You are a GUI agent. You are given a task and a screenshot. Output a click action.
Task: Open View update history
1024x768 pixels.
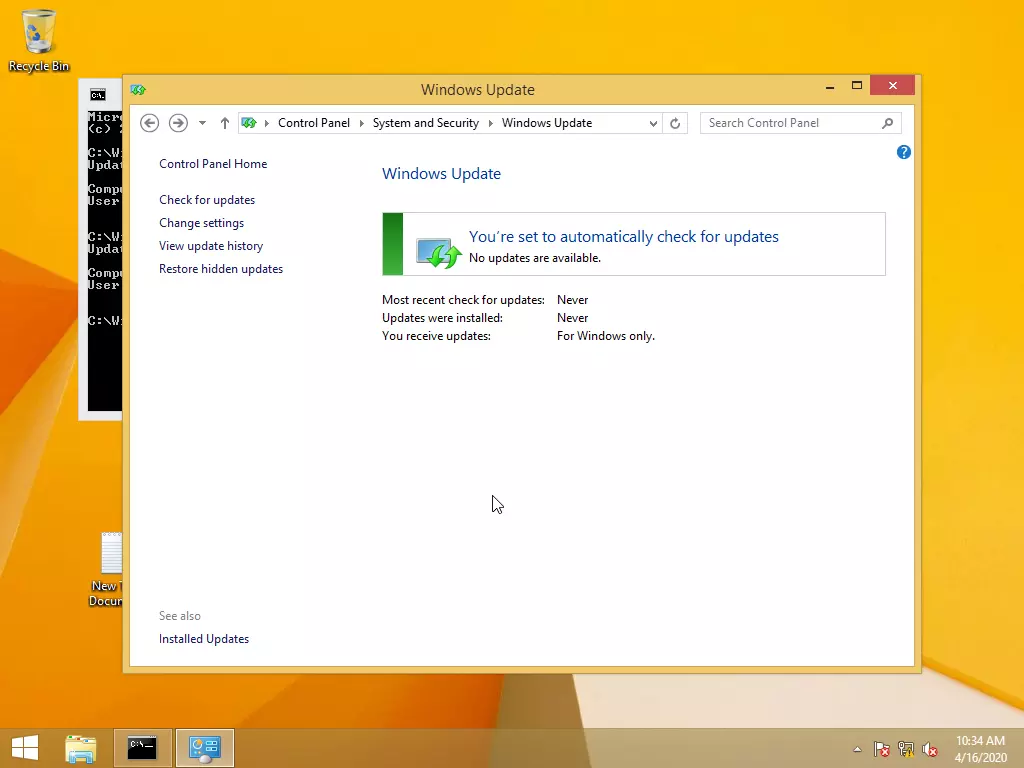211,246
